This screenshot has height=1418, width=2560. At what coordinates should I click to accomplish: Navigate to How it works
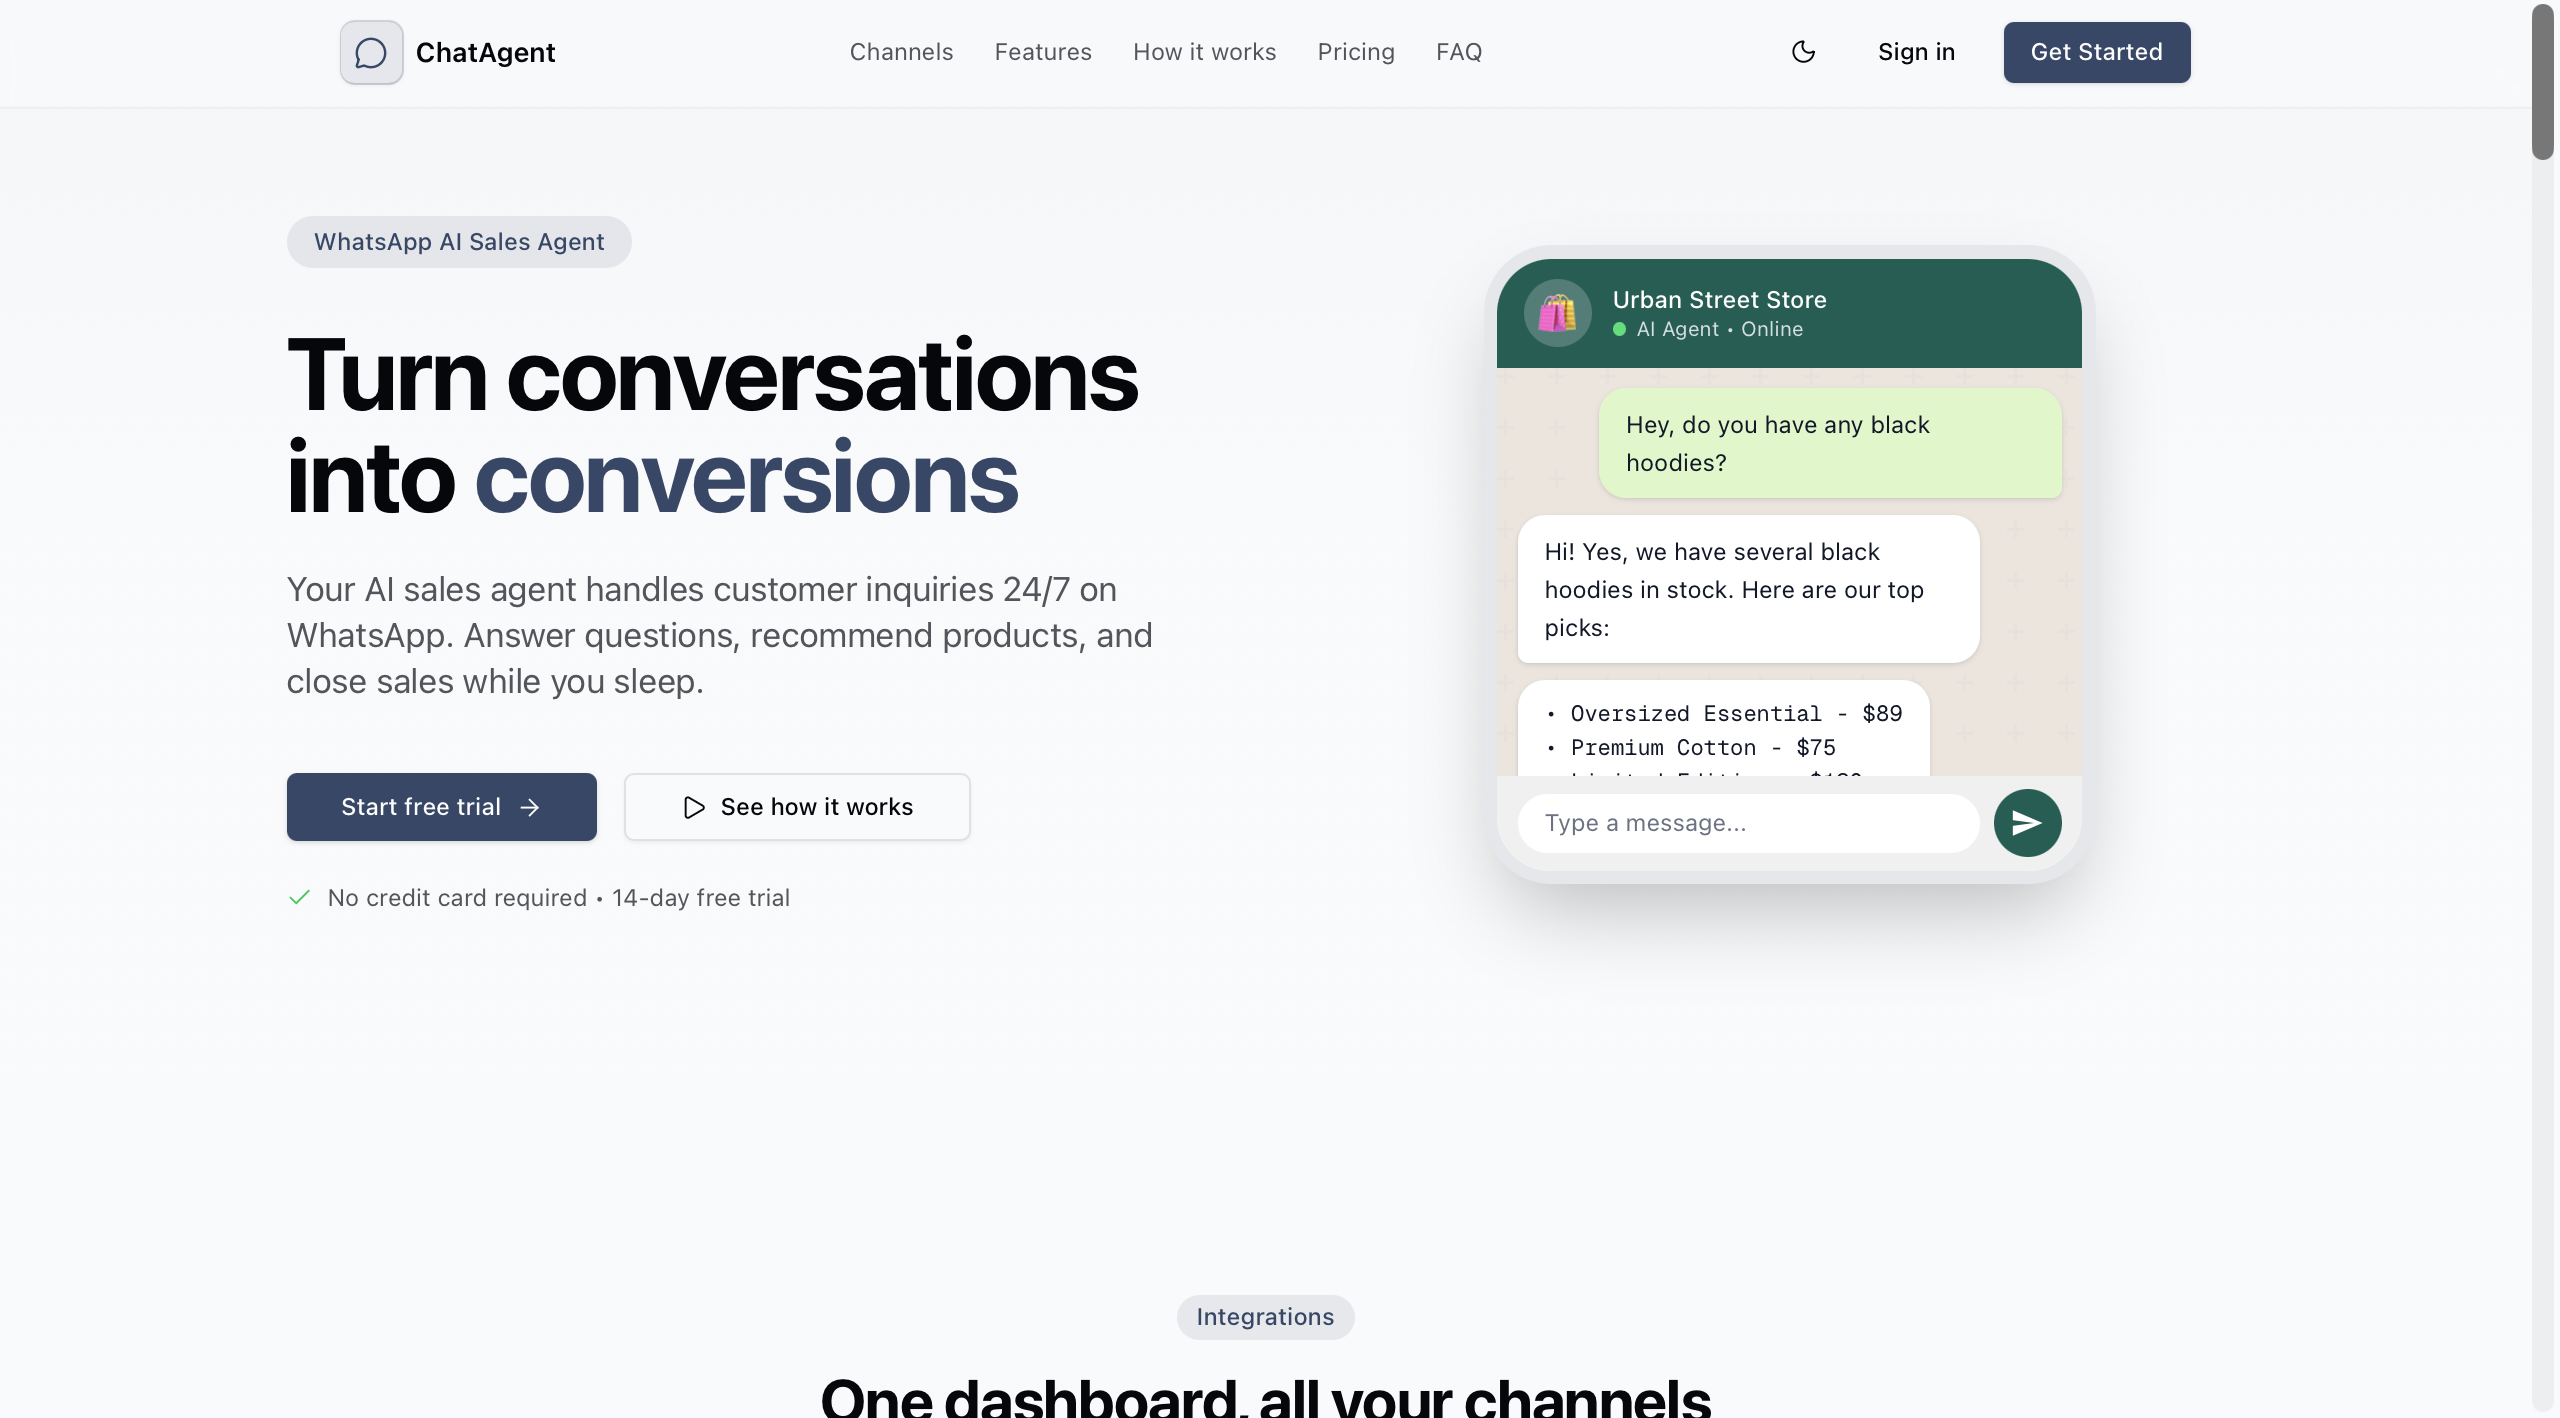click(1204, 51)
